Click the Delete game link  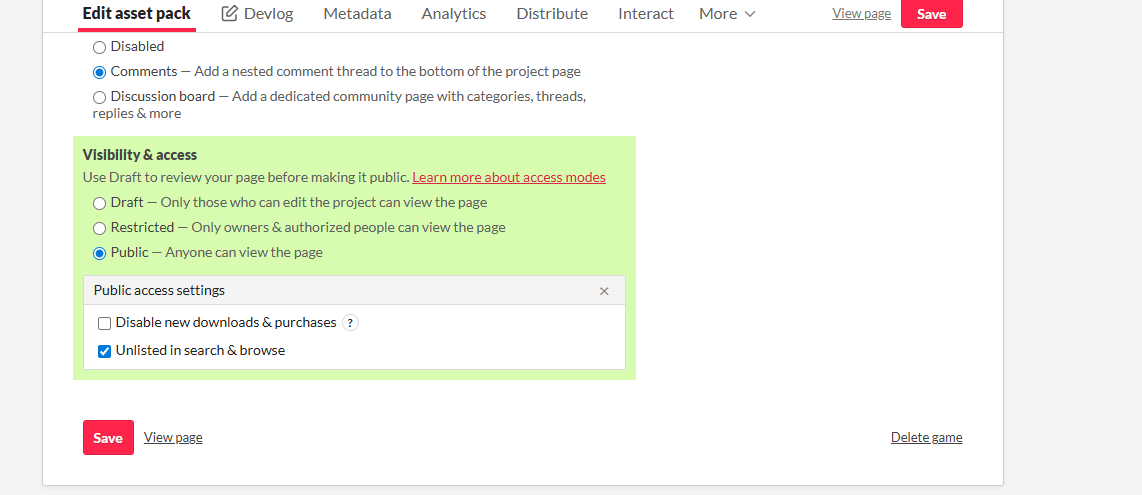pyautogui.click(x=926, y=438)
